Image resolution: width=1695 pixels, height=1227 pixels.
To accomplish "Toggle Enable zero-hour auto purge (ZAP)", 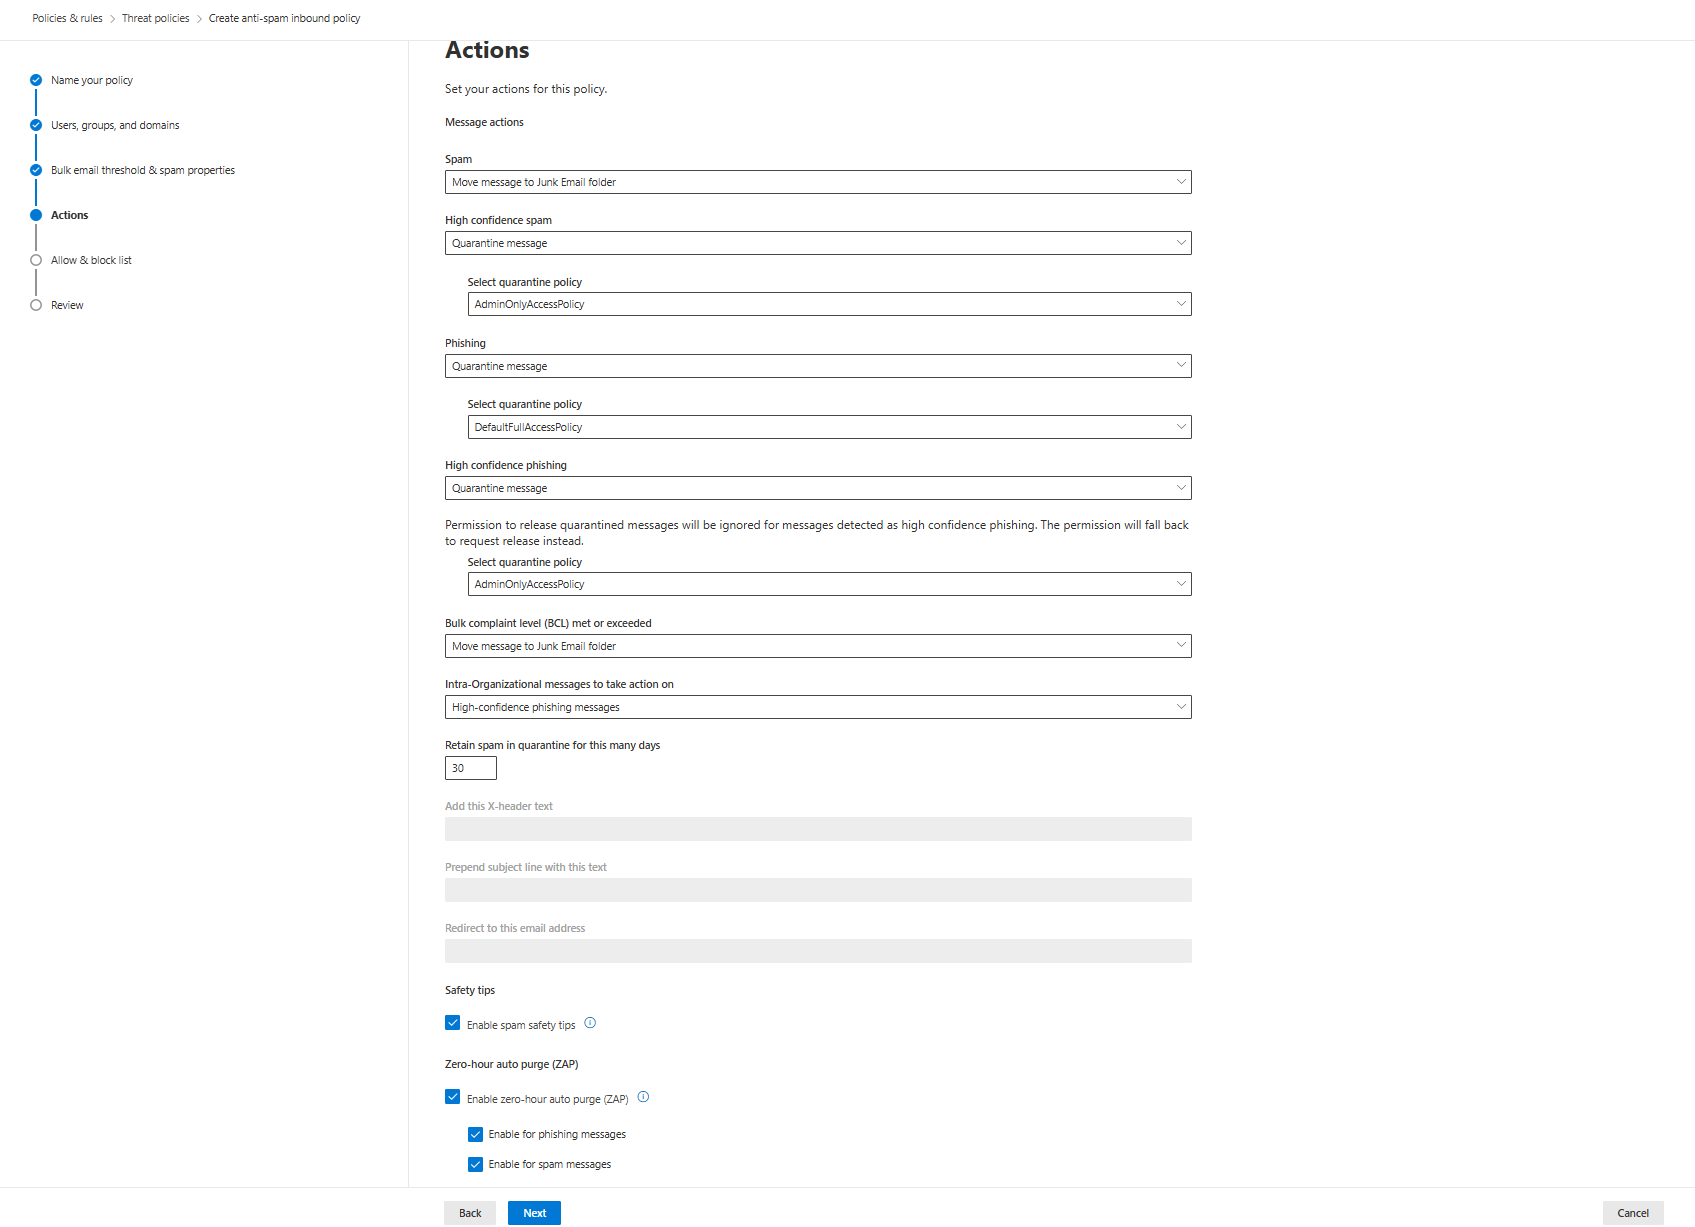I will [x=453, y=1097].
